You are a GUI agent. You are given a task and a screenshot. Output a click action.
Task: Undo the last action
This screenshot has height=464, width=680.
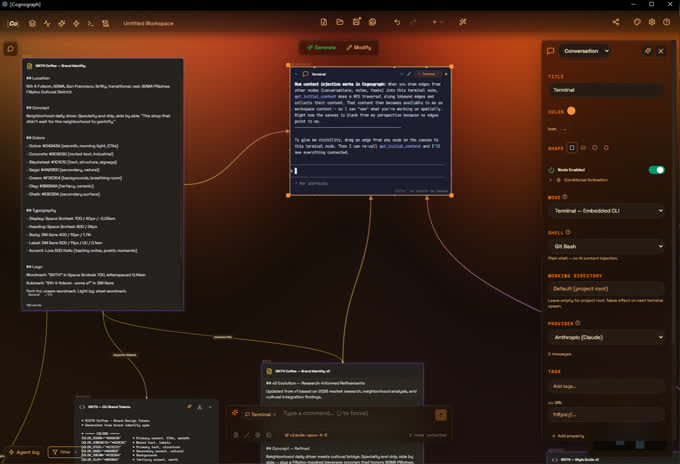pos(397,22)
